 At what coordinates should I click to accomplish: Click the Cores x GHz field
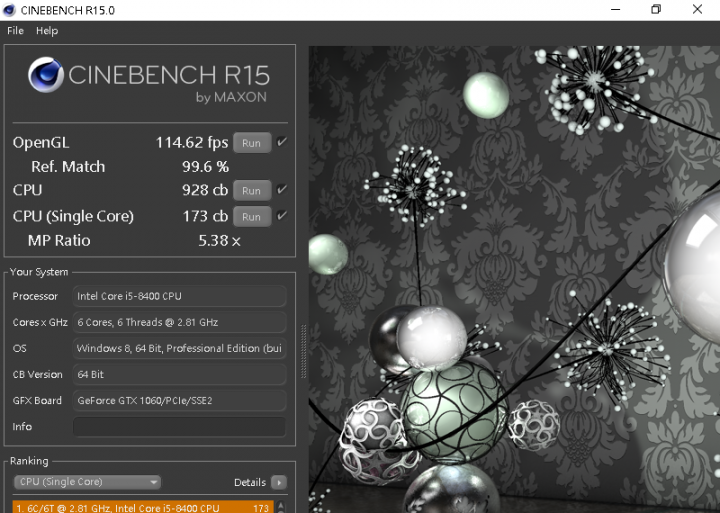point(180,322)
